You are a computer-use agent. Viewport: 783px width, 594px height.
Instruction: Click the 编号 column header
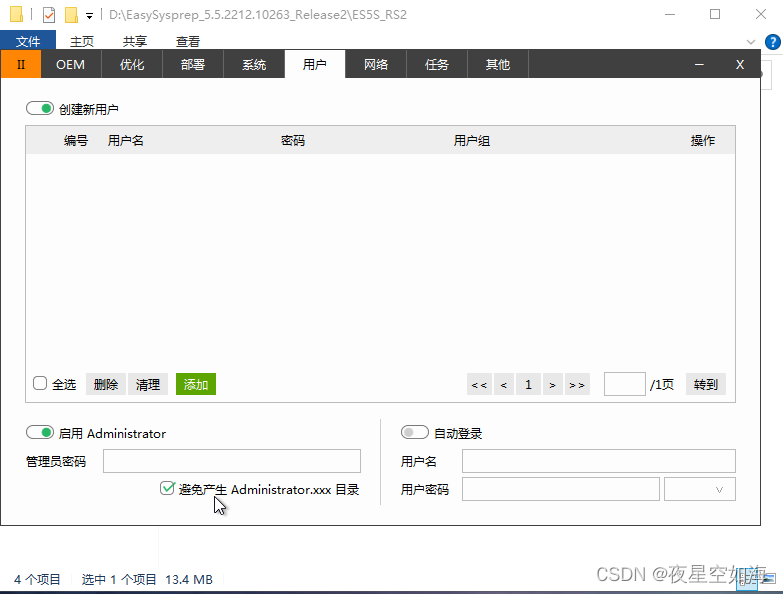click(x=76, y=141)
